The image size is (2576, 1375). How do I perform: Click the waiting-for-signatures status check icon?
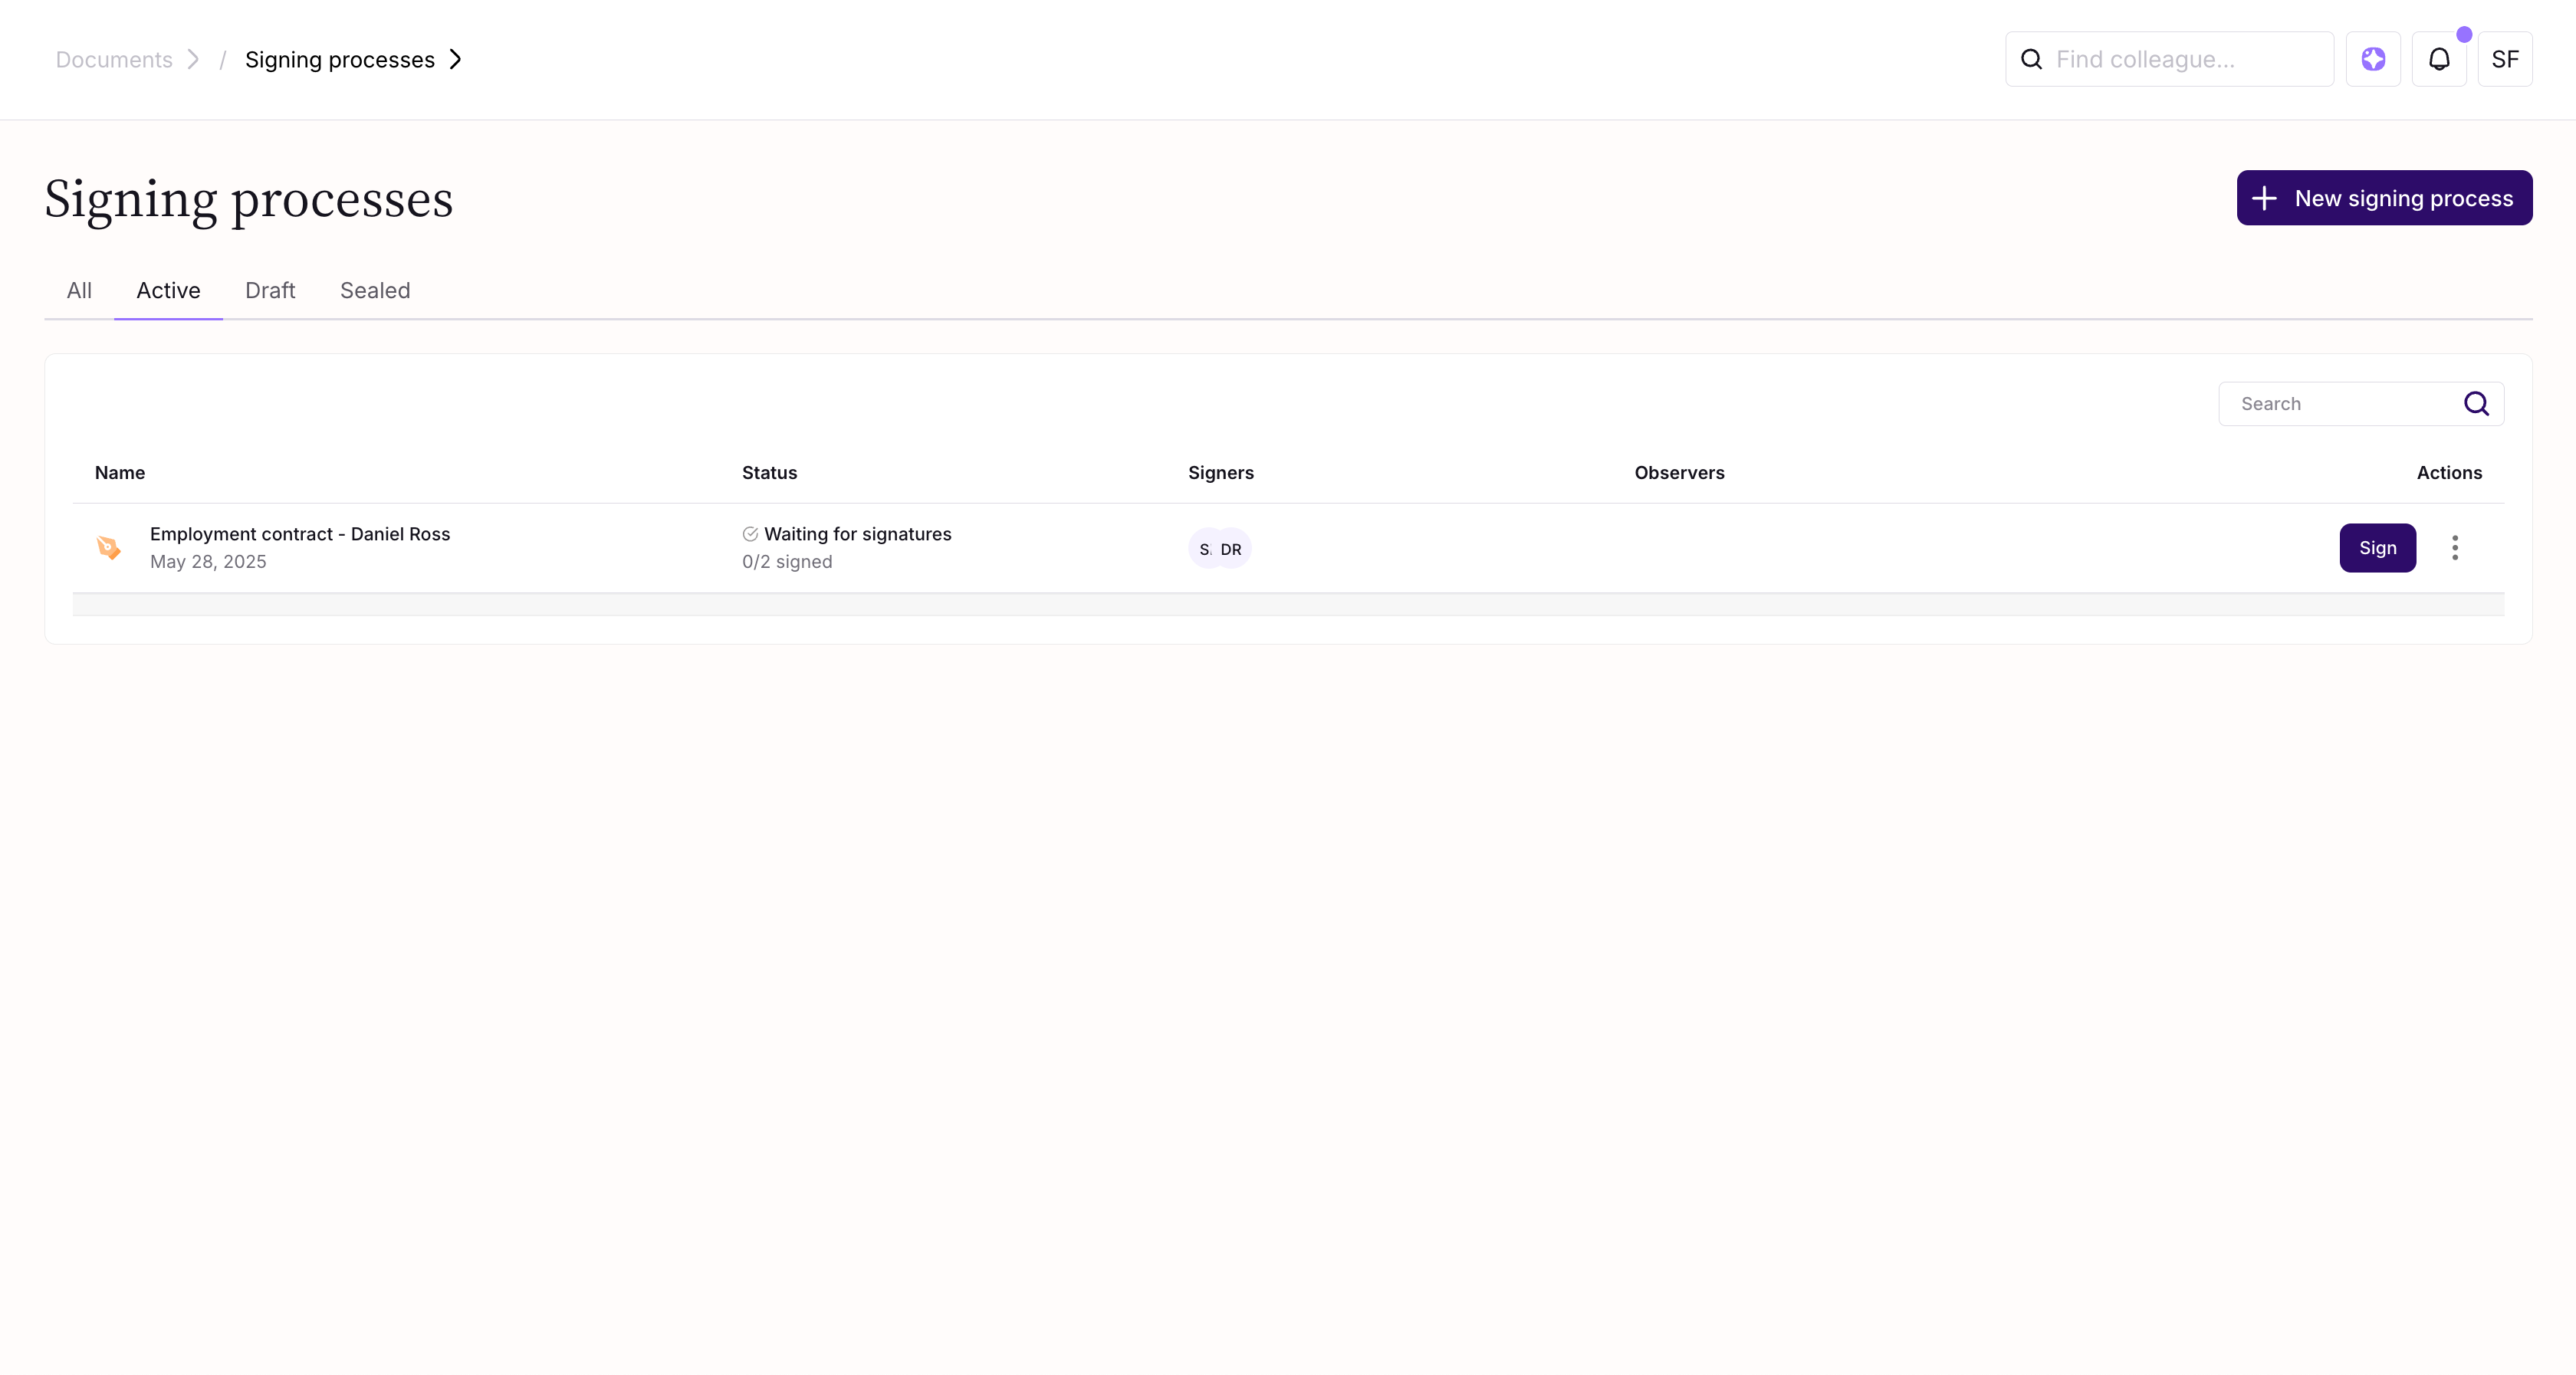pos(750,534)
